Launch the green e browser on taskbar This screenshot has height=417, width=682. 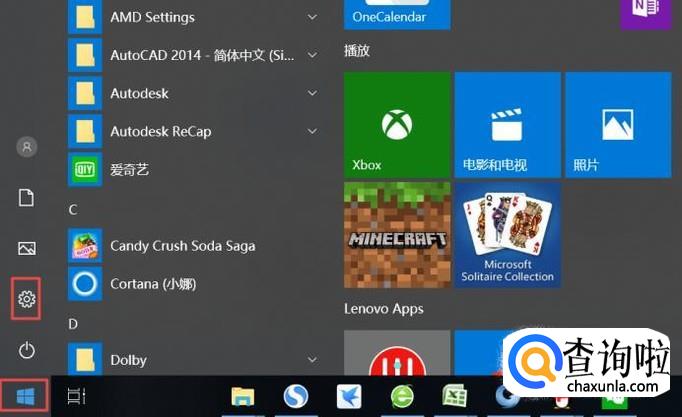pyautogui.click(x=402, y=396)
